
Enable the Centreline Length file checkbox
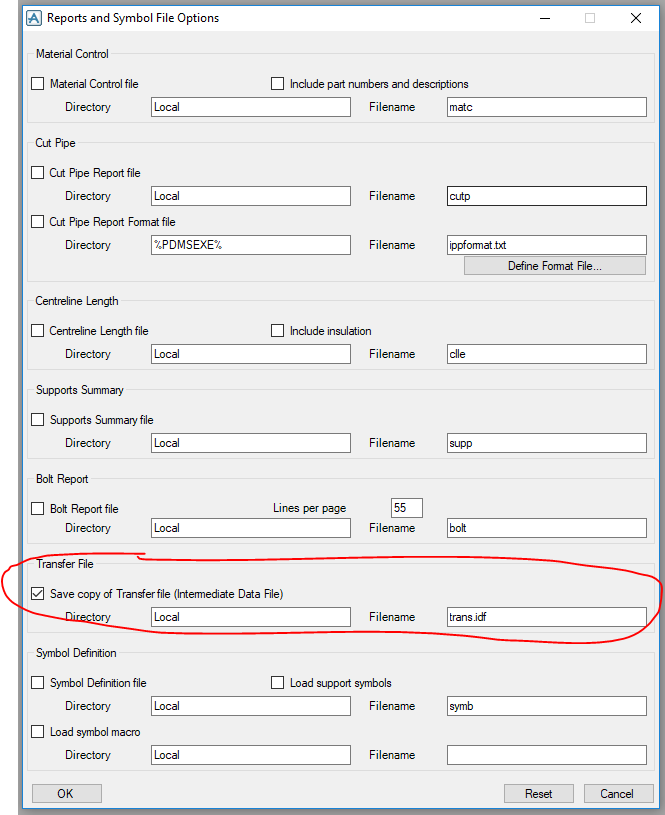(39, 331)
